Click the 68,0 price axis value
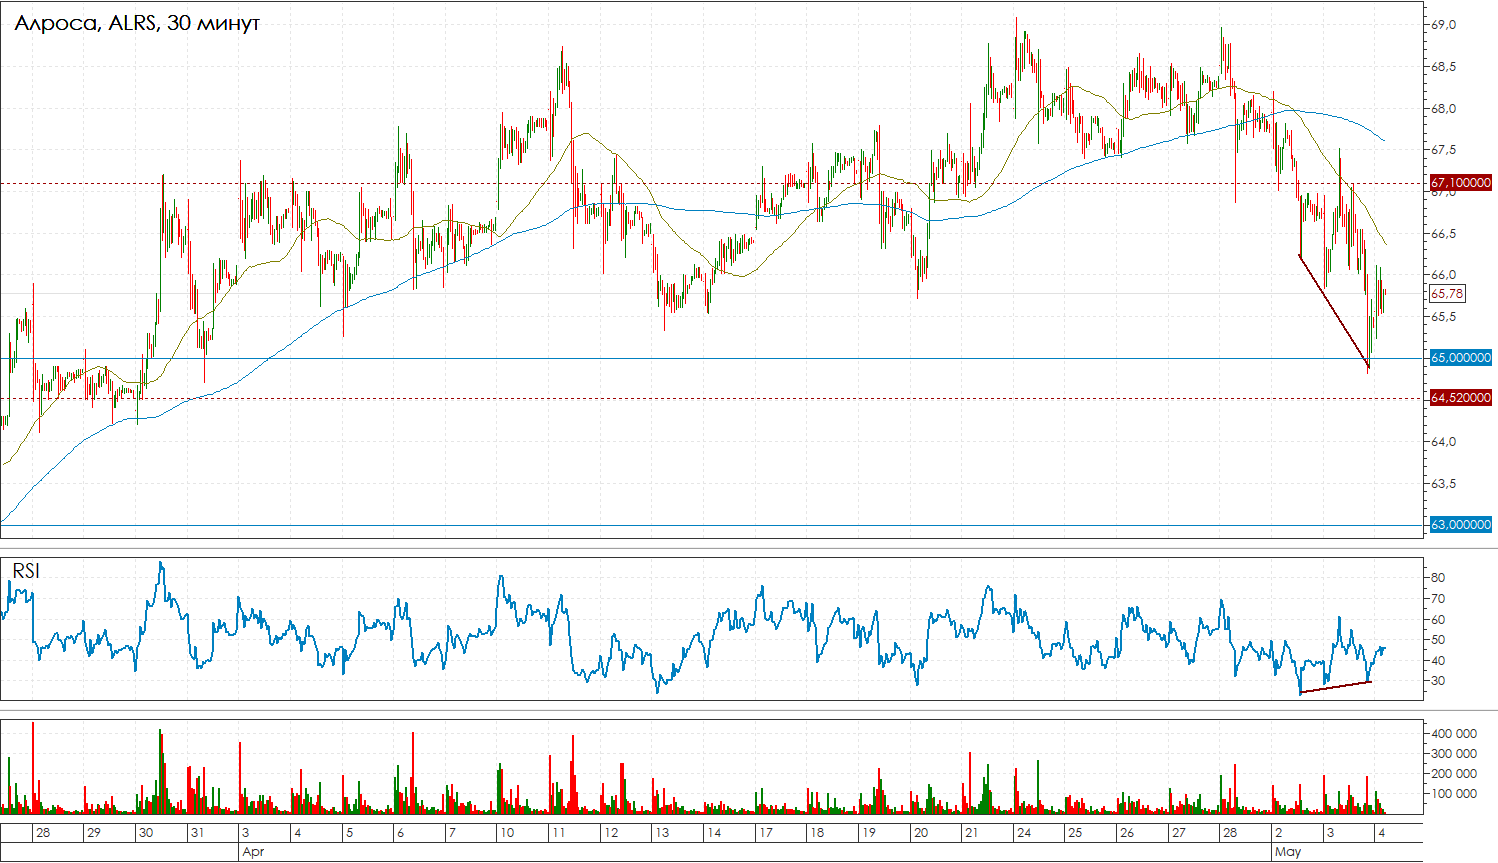The image size is (1498, 863). [x=1444, y=109]
